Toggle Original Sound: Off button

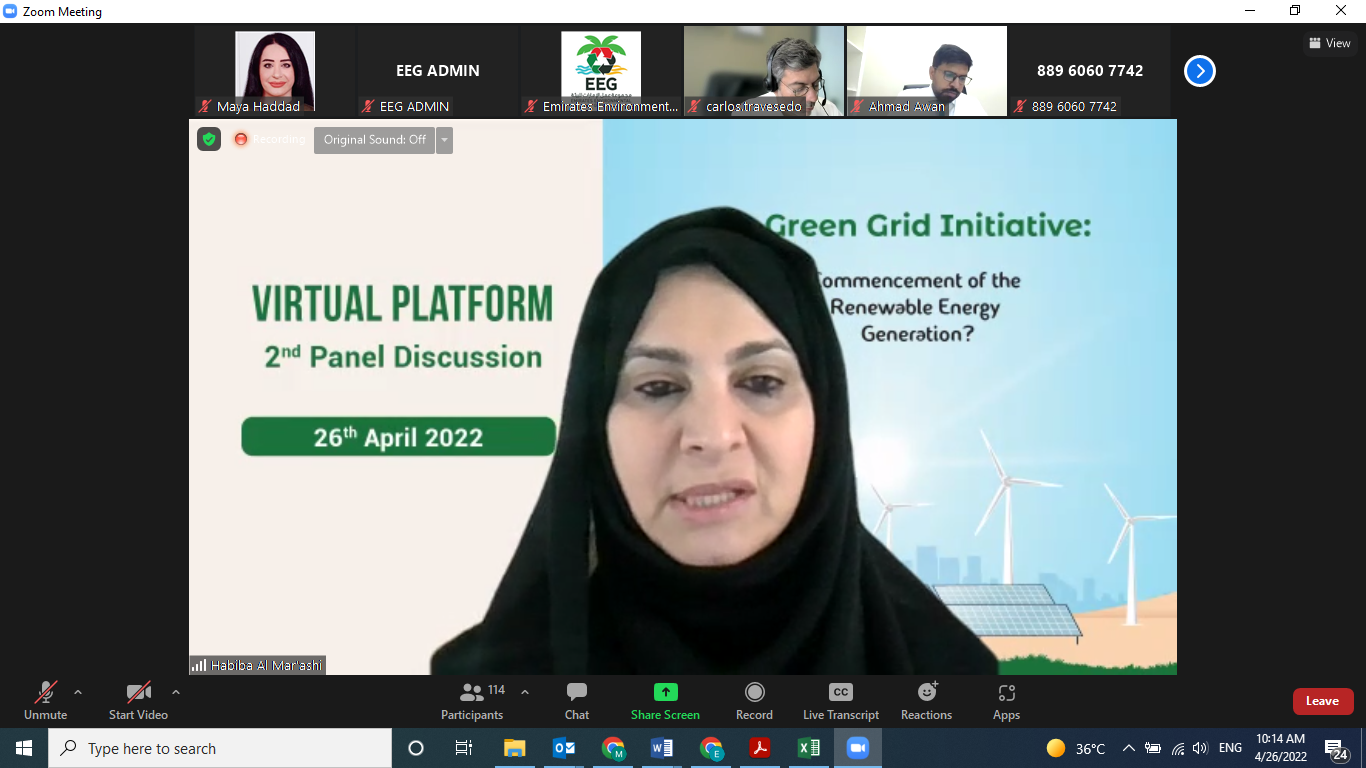tap(374, 140)
